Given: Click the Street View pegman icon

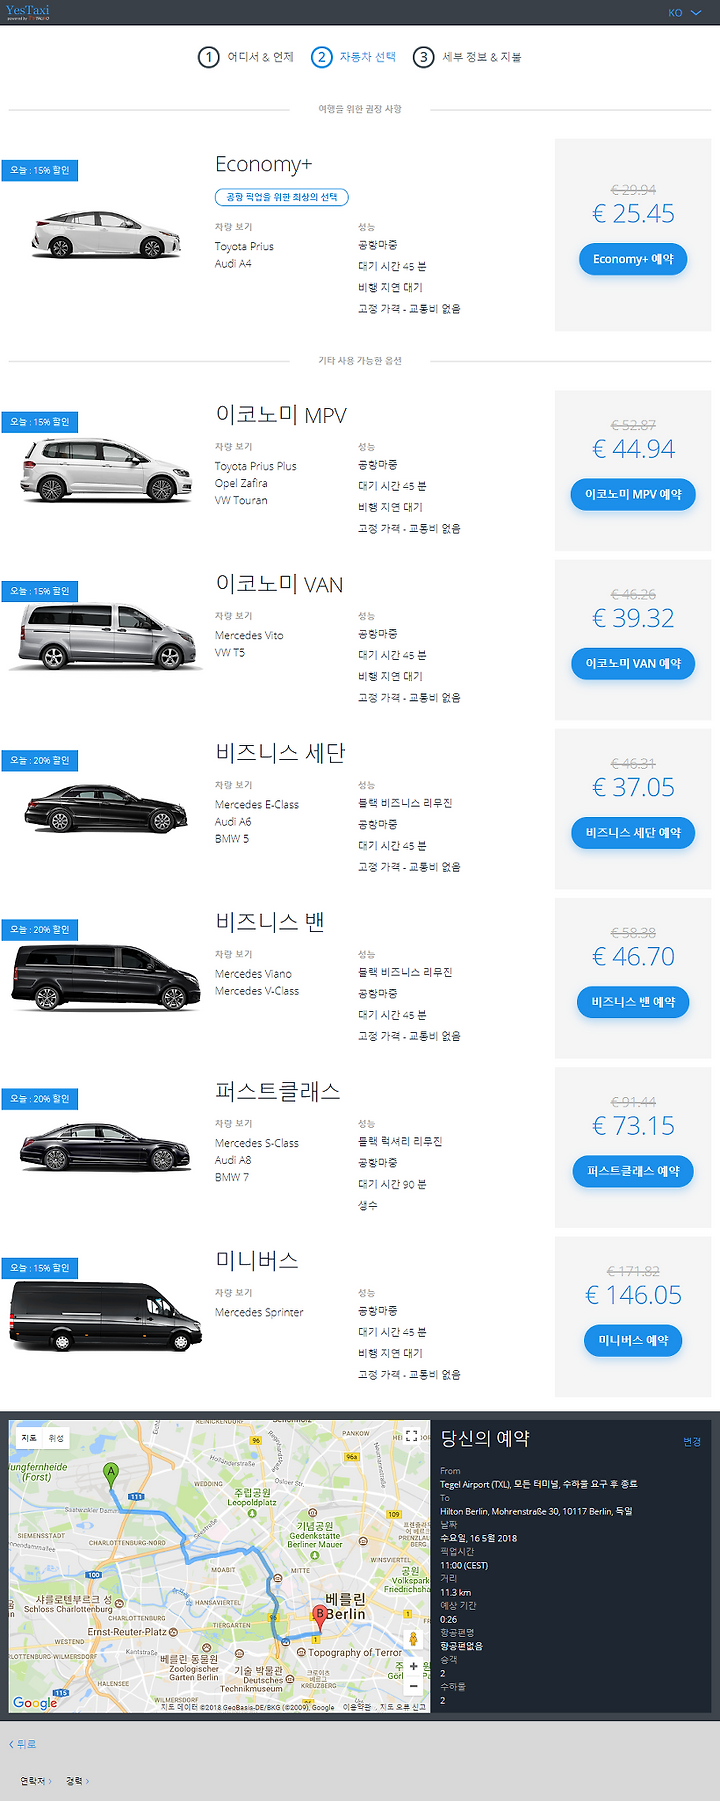Looking at the screenshot, I should pyautogui.click(x=412, y=1638).
